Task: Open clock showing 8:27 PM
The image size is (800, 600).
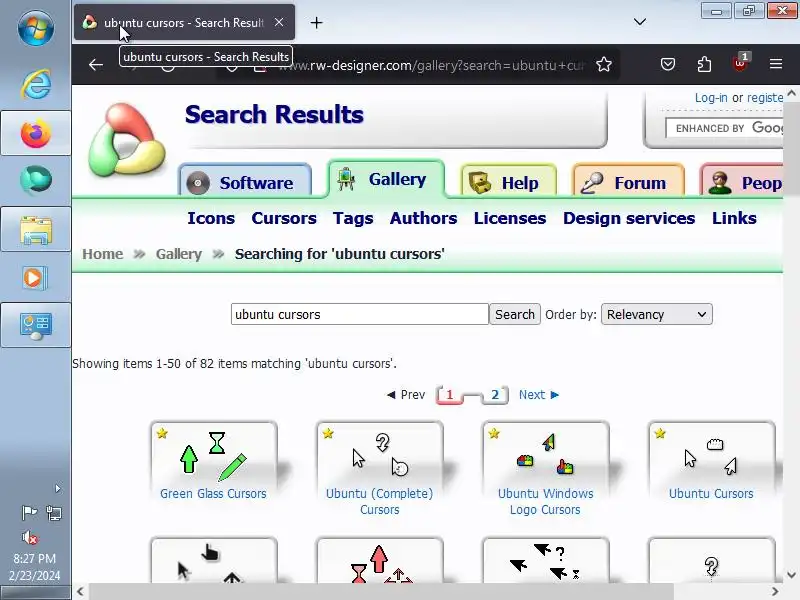Action: pos(35,567)
